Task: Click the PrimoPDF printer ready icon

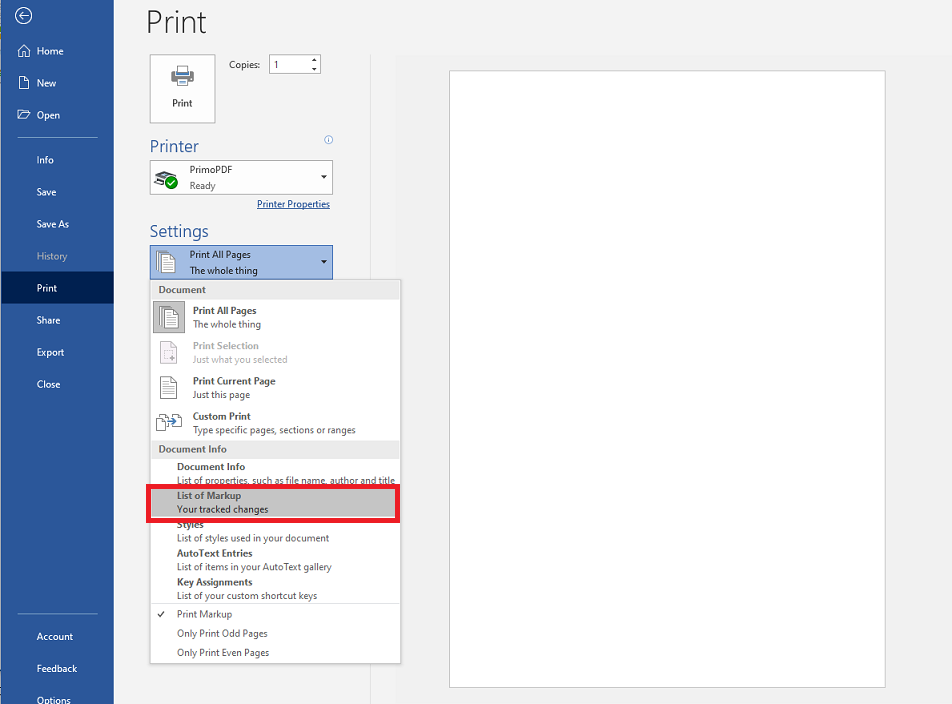Action: click(x=166, y=178)
